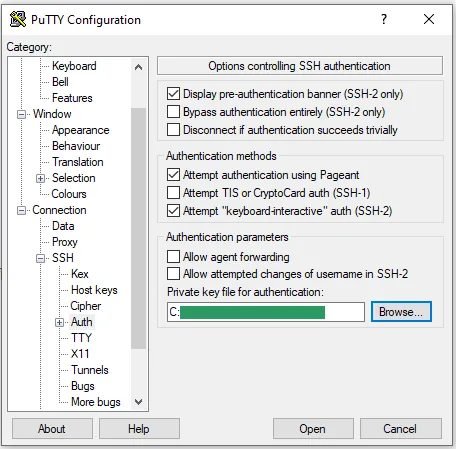Image resolution: width=456 pixels, height=449 pixels.
Task: Expand the Selection tree node
Action: tap(40, 179)
